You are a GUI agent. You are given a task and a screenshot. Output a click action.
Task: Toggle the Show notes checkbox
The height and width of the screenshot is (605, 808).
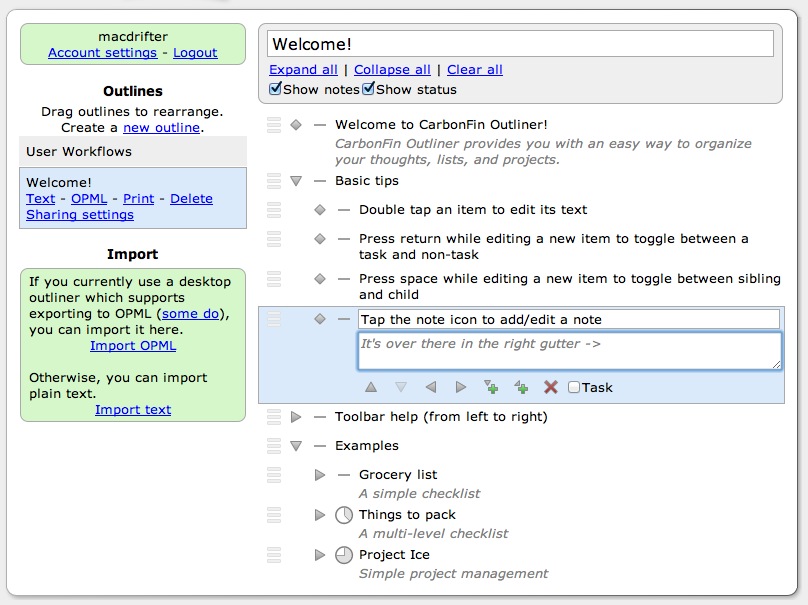pyautogui.click(x=275, y=89)
